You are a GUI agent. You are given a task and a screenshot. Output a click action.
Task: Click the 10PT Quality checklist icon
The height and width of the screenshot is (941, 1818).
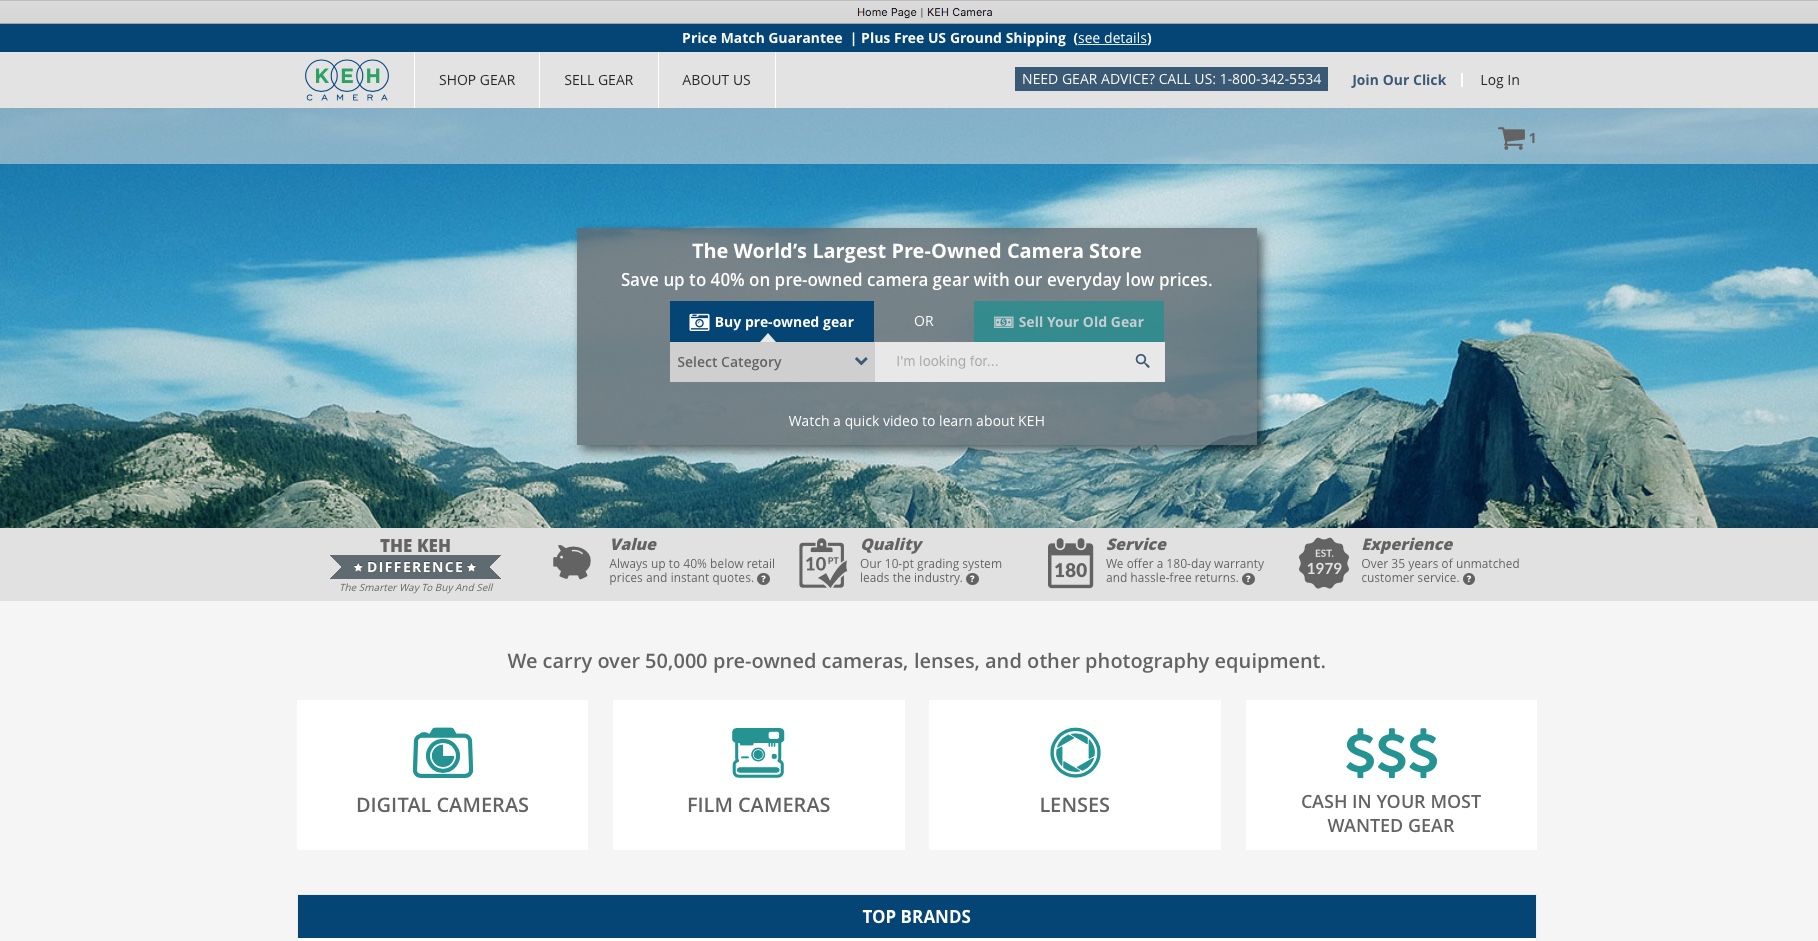tap(823, 563)
